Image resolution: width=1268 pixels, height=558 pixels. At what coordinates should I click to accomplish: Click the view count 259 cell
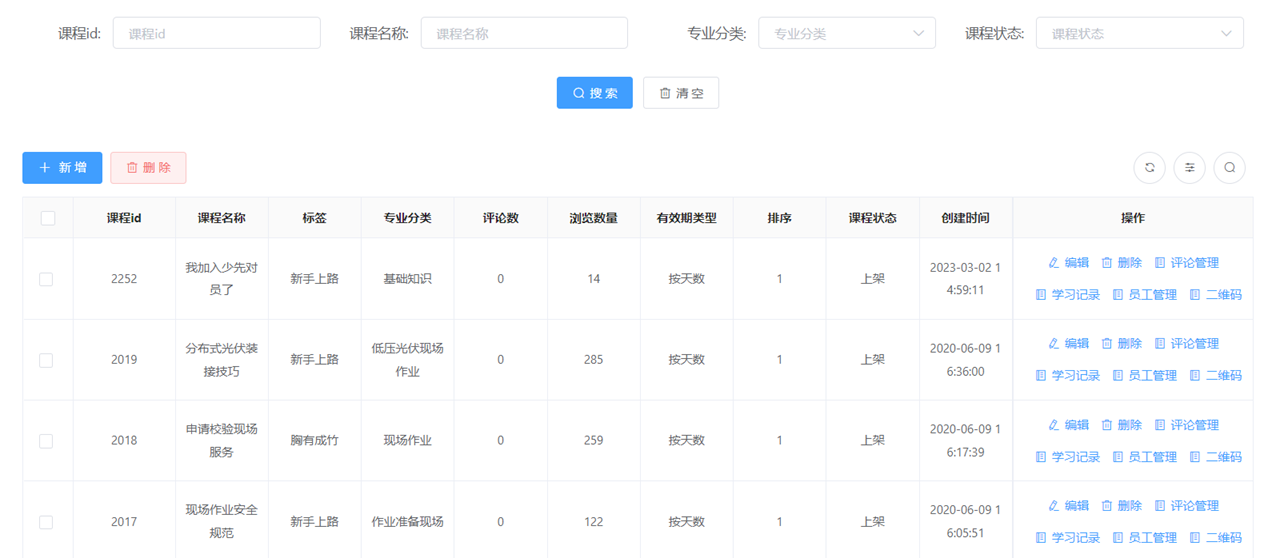pos(594,441)
